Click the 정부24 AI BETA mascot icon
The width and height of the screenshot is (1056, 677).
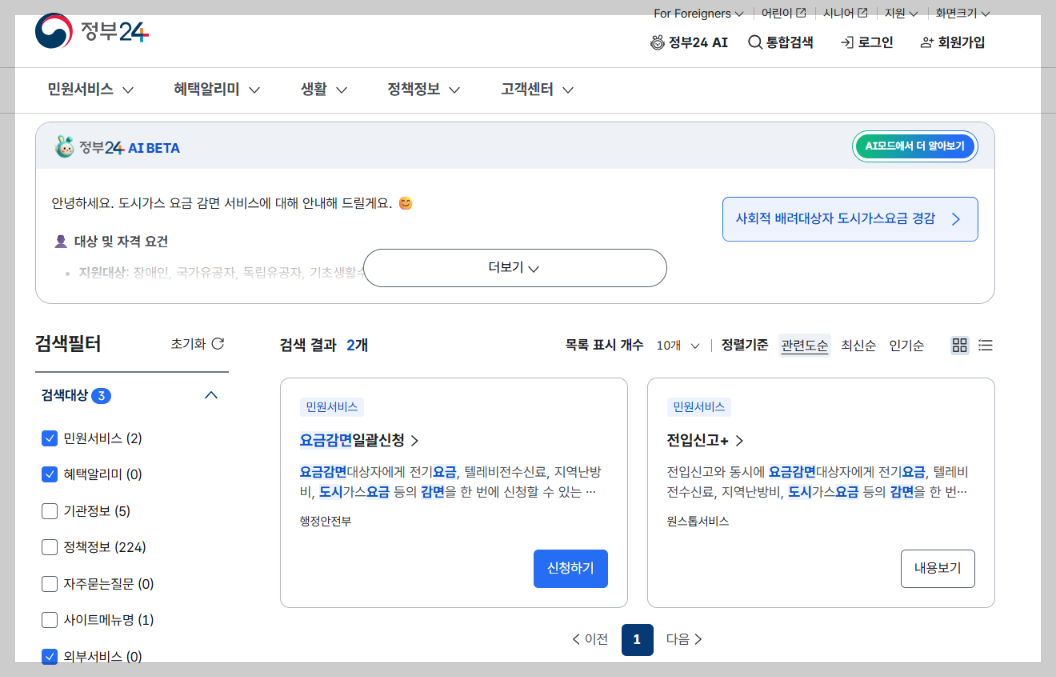(65, 147)
